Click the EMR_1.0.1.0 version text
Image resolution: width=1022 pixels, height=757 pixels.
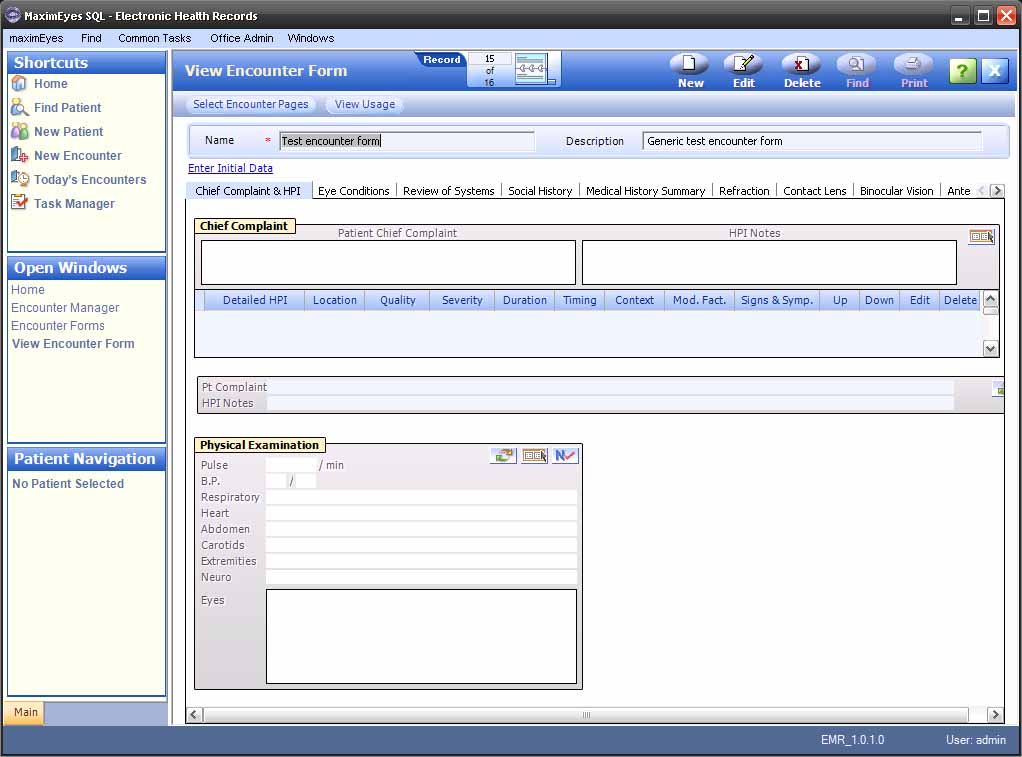click(852, 740)
